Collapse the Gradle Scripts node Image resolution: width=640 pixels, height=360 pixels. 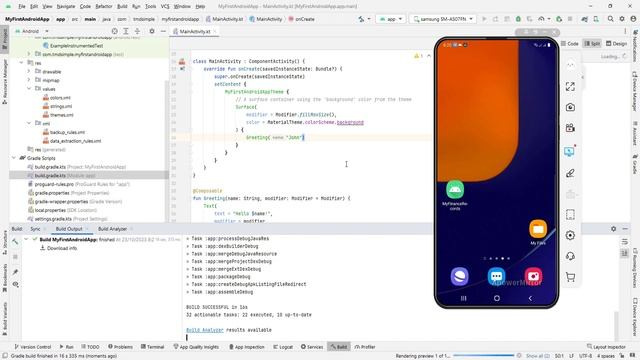tap(14, 158)
